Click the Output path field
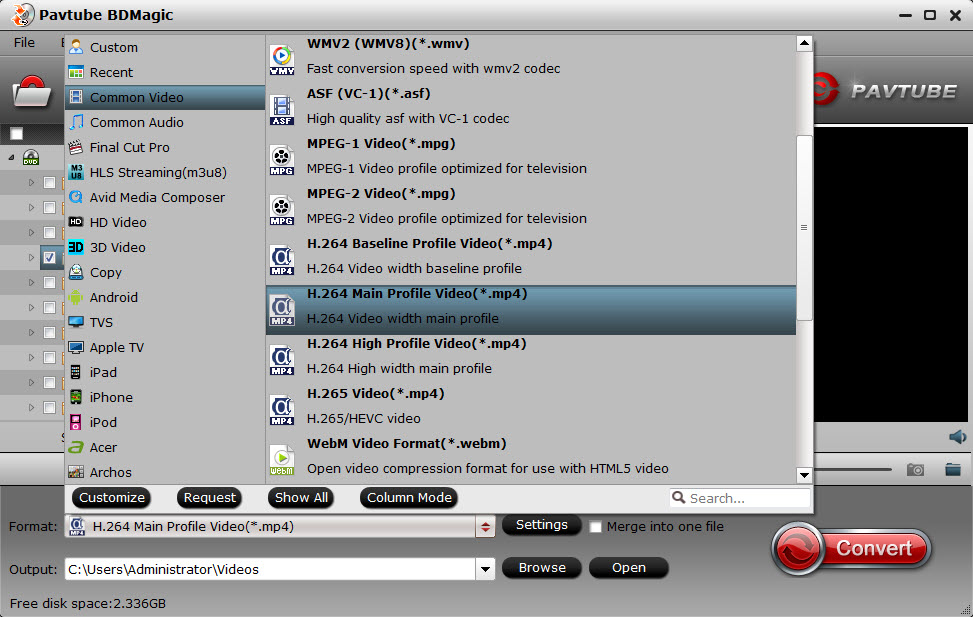Viewport: 973px width, 617px height. [271, 569]
